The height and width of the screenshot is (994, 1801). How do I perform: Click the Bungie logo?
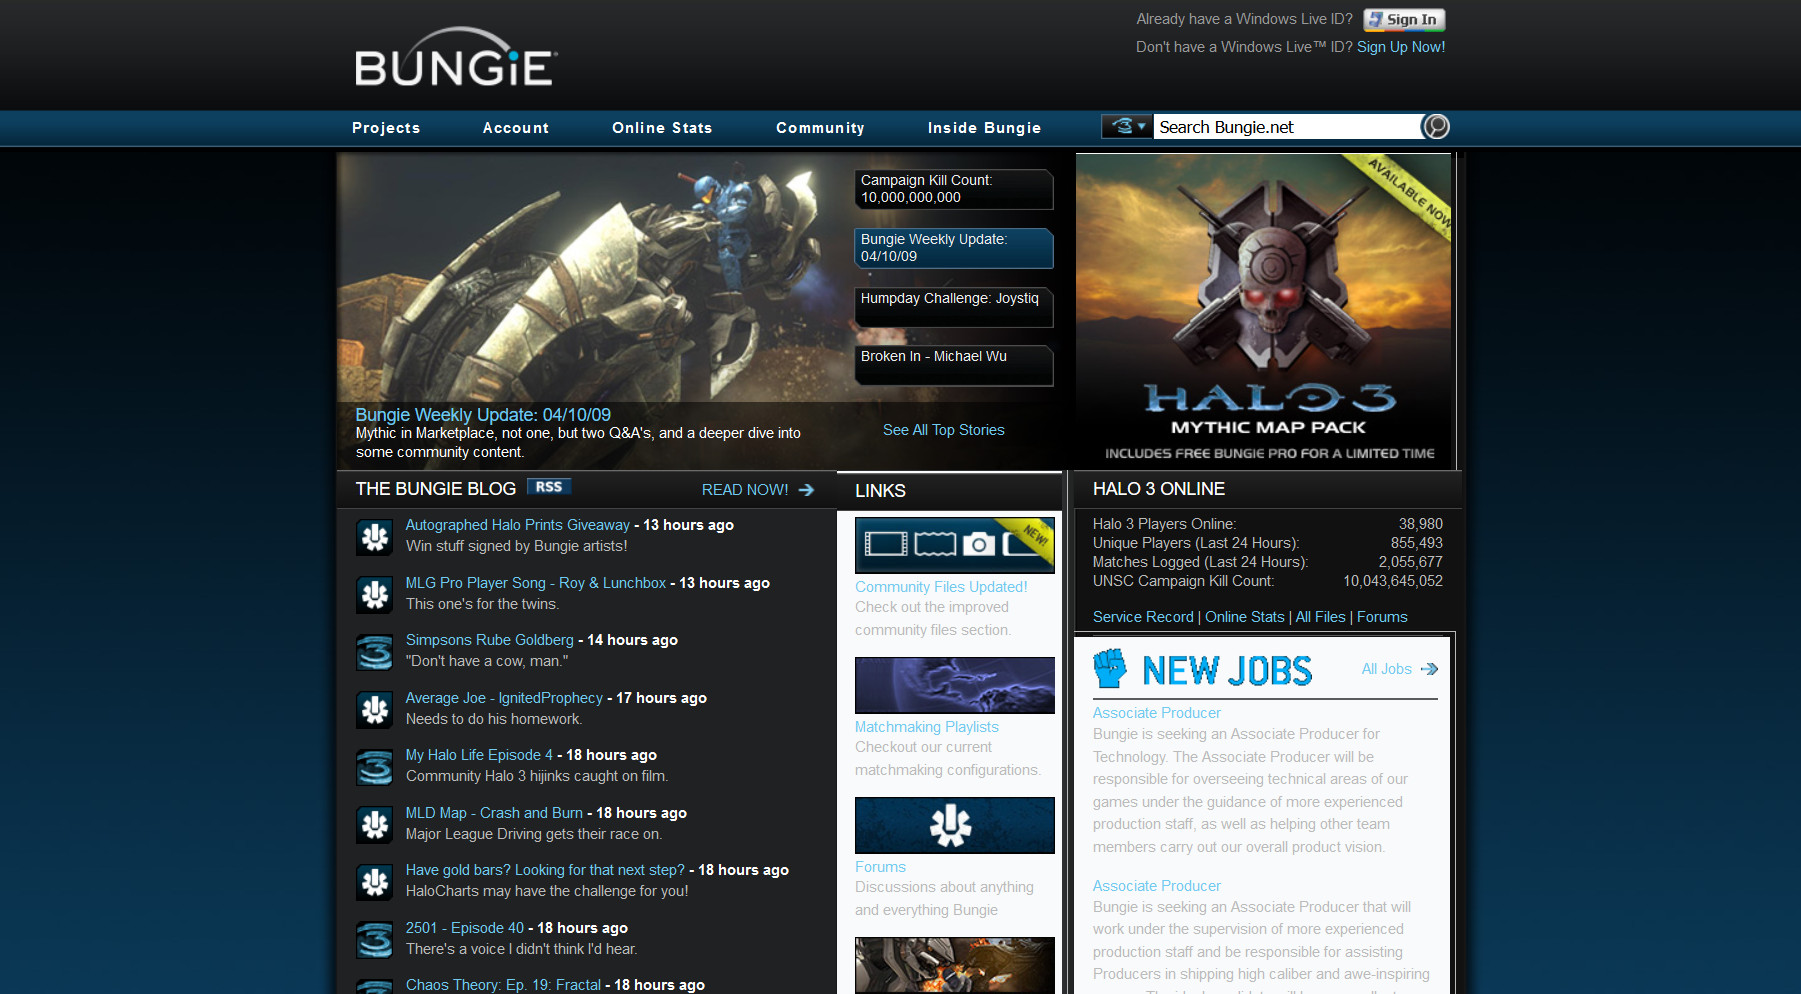point(455,59)
